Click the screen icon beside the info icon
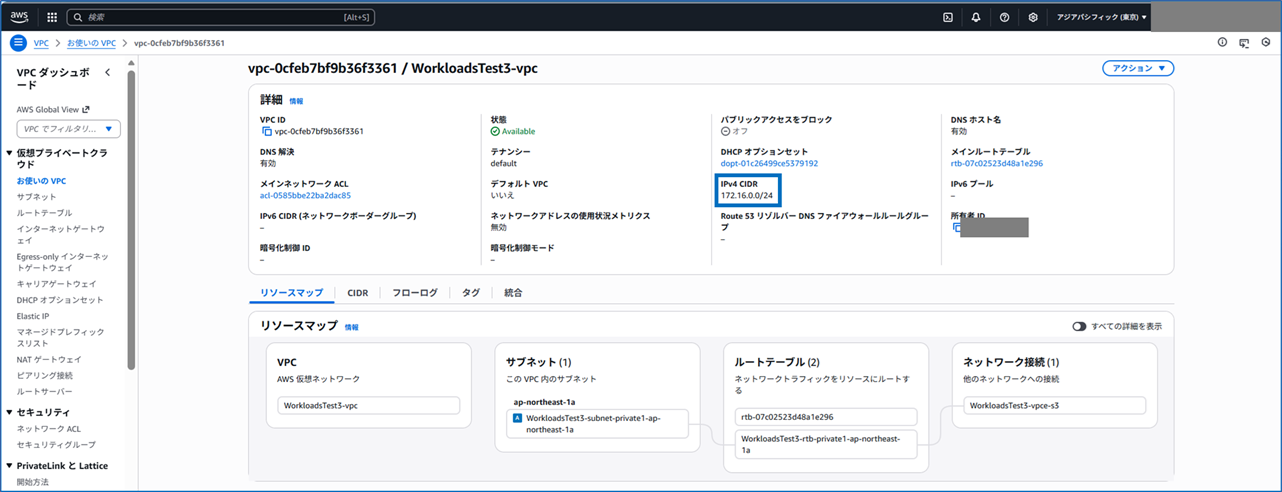Image resolution: width=1282 pixels, height=492 pixels. click(1244, 43)
